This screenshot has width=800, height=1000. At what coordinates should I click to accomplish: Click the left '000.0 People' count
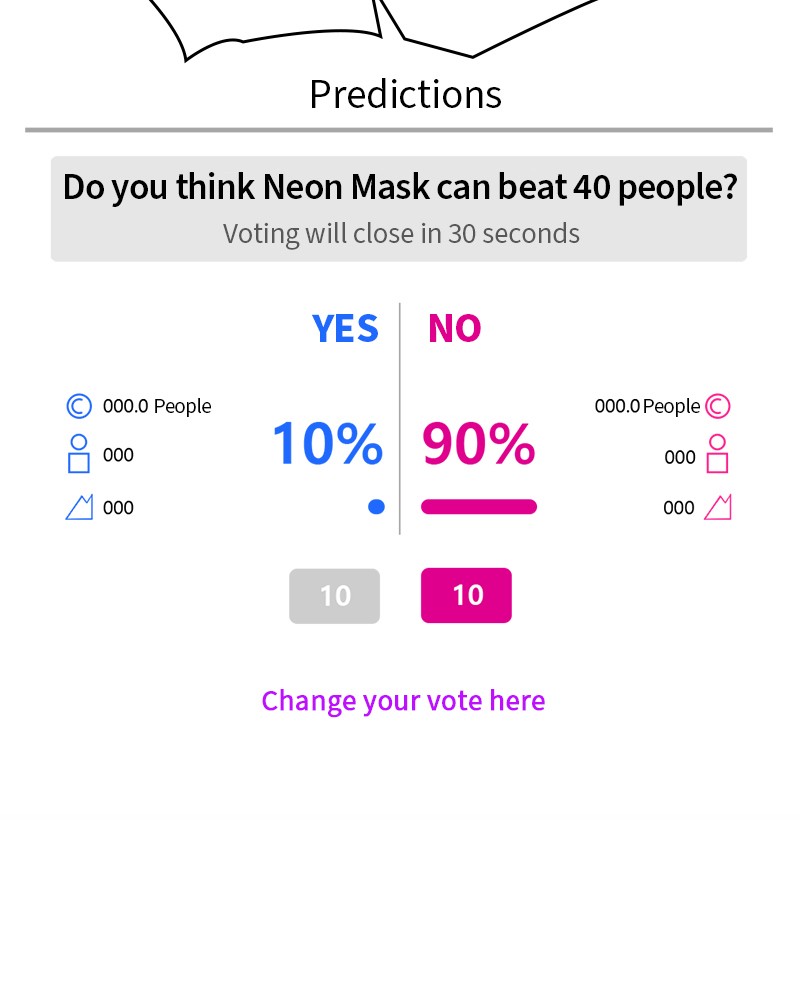coord(157,406)
